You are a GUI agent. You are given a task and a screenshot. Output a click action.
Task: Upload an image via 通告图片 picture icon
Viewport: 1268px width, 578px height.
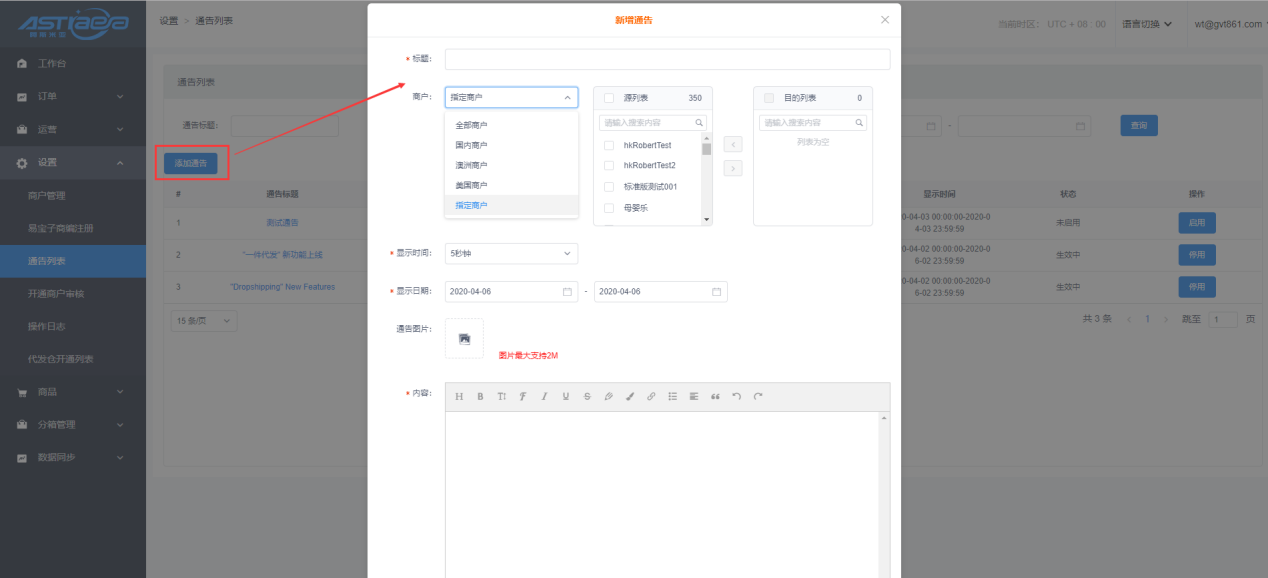point(464,339)
